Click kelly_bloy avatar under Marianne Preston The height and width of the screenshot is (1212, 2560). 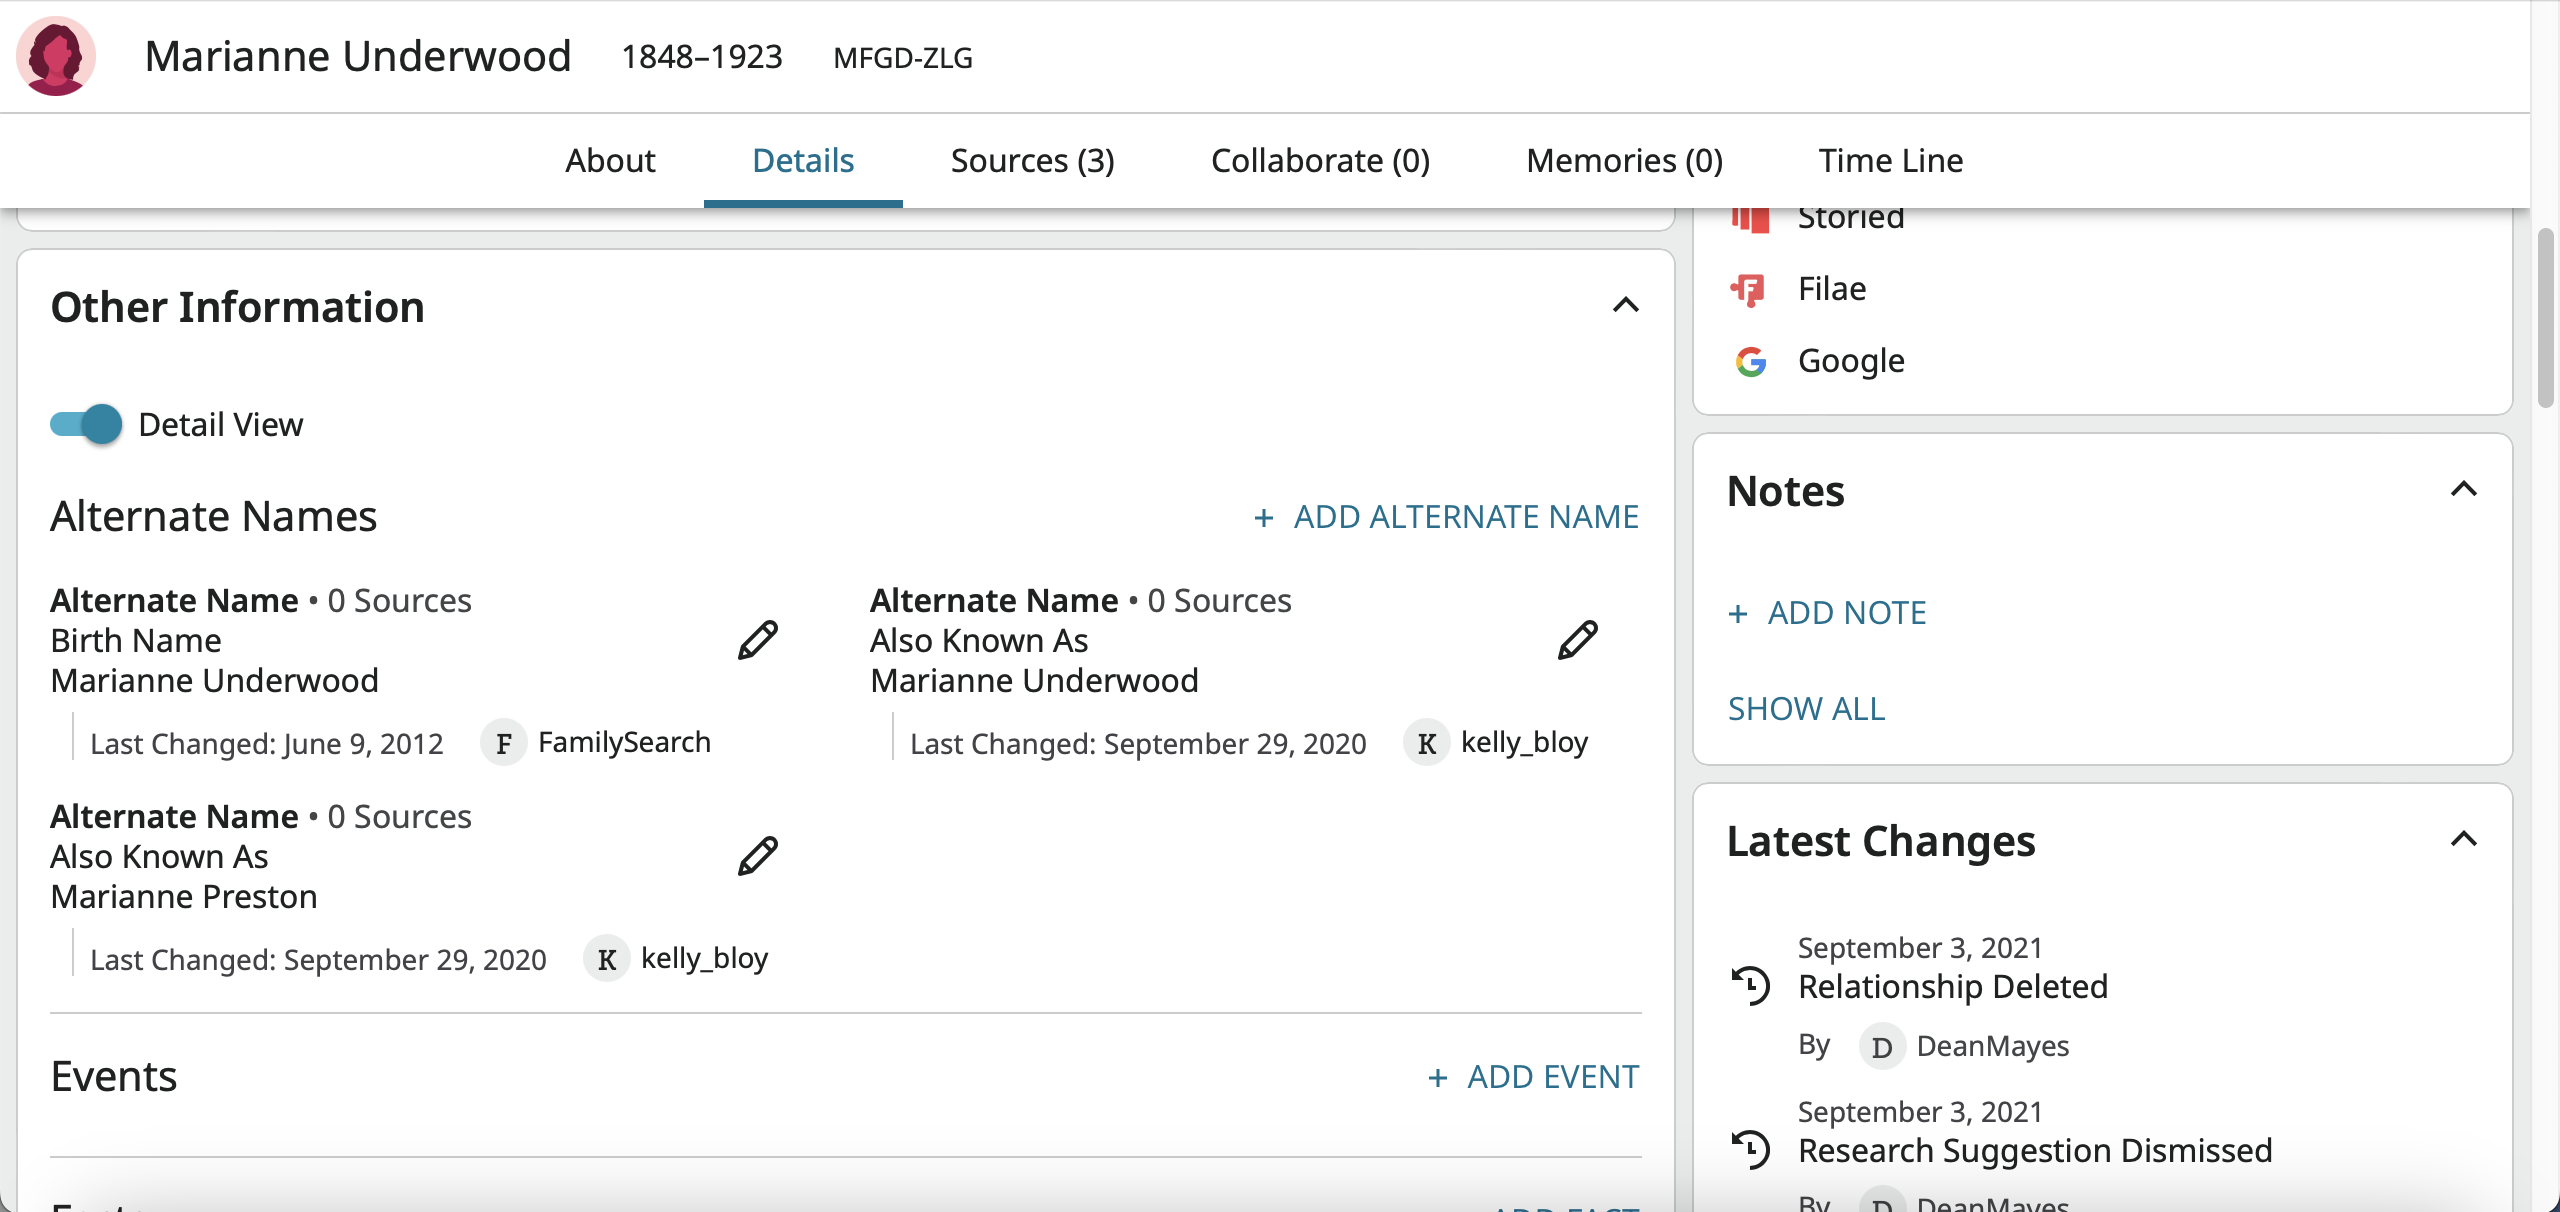pos(607,959)
